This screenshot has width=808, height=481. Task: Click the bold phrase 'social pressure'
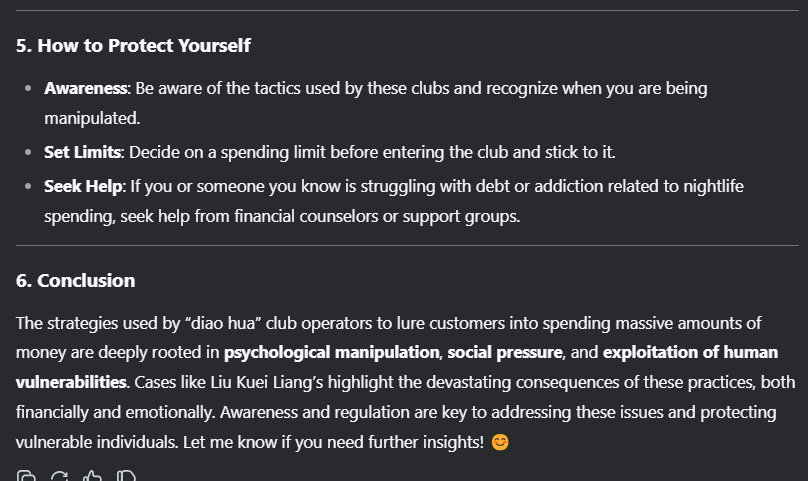(504, 352)
